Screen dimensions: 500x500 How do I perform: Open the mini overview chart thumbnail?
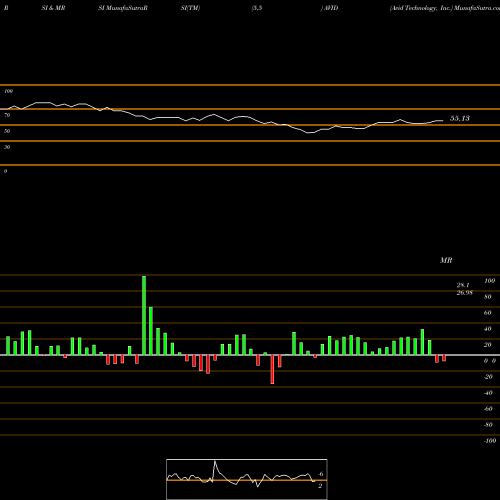[x=247, y=479]
